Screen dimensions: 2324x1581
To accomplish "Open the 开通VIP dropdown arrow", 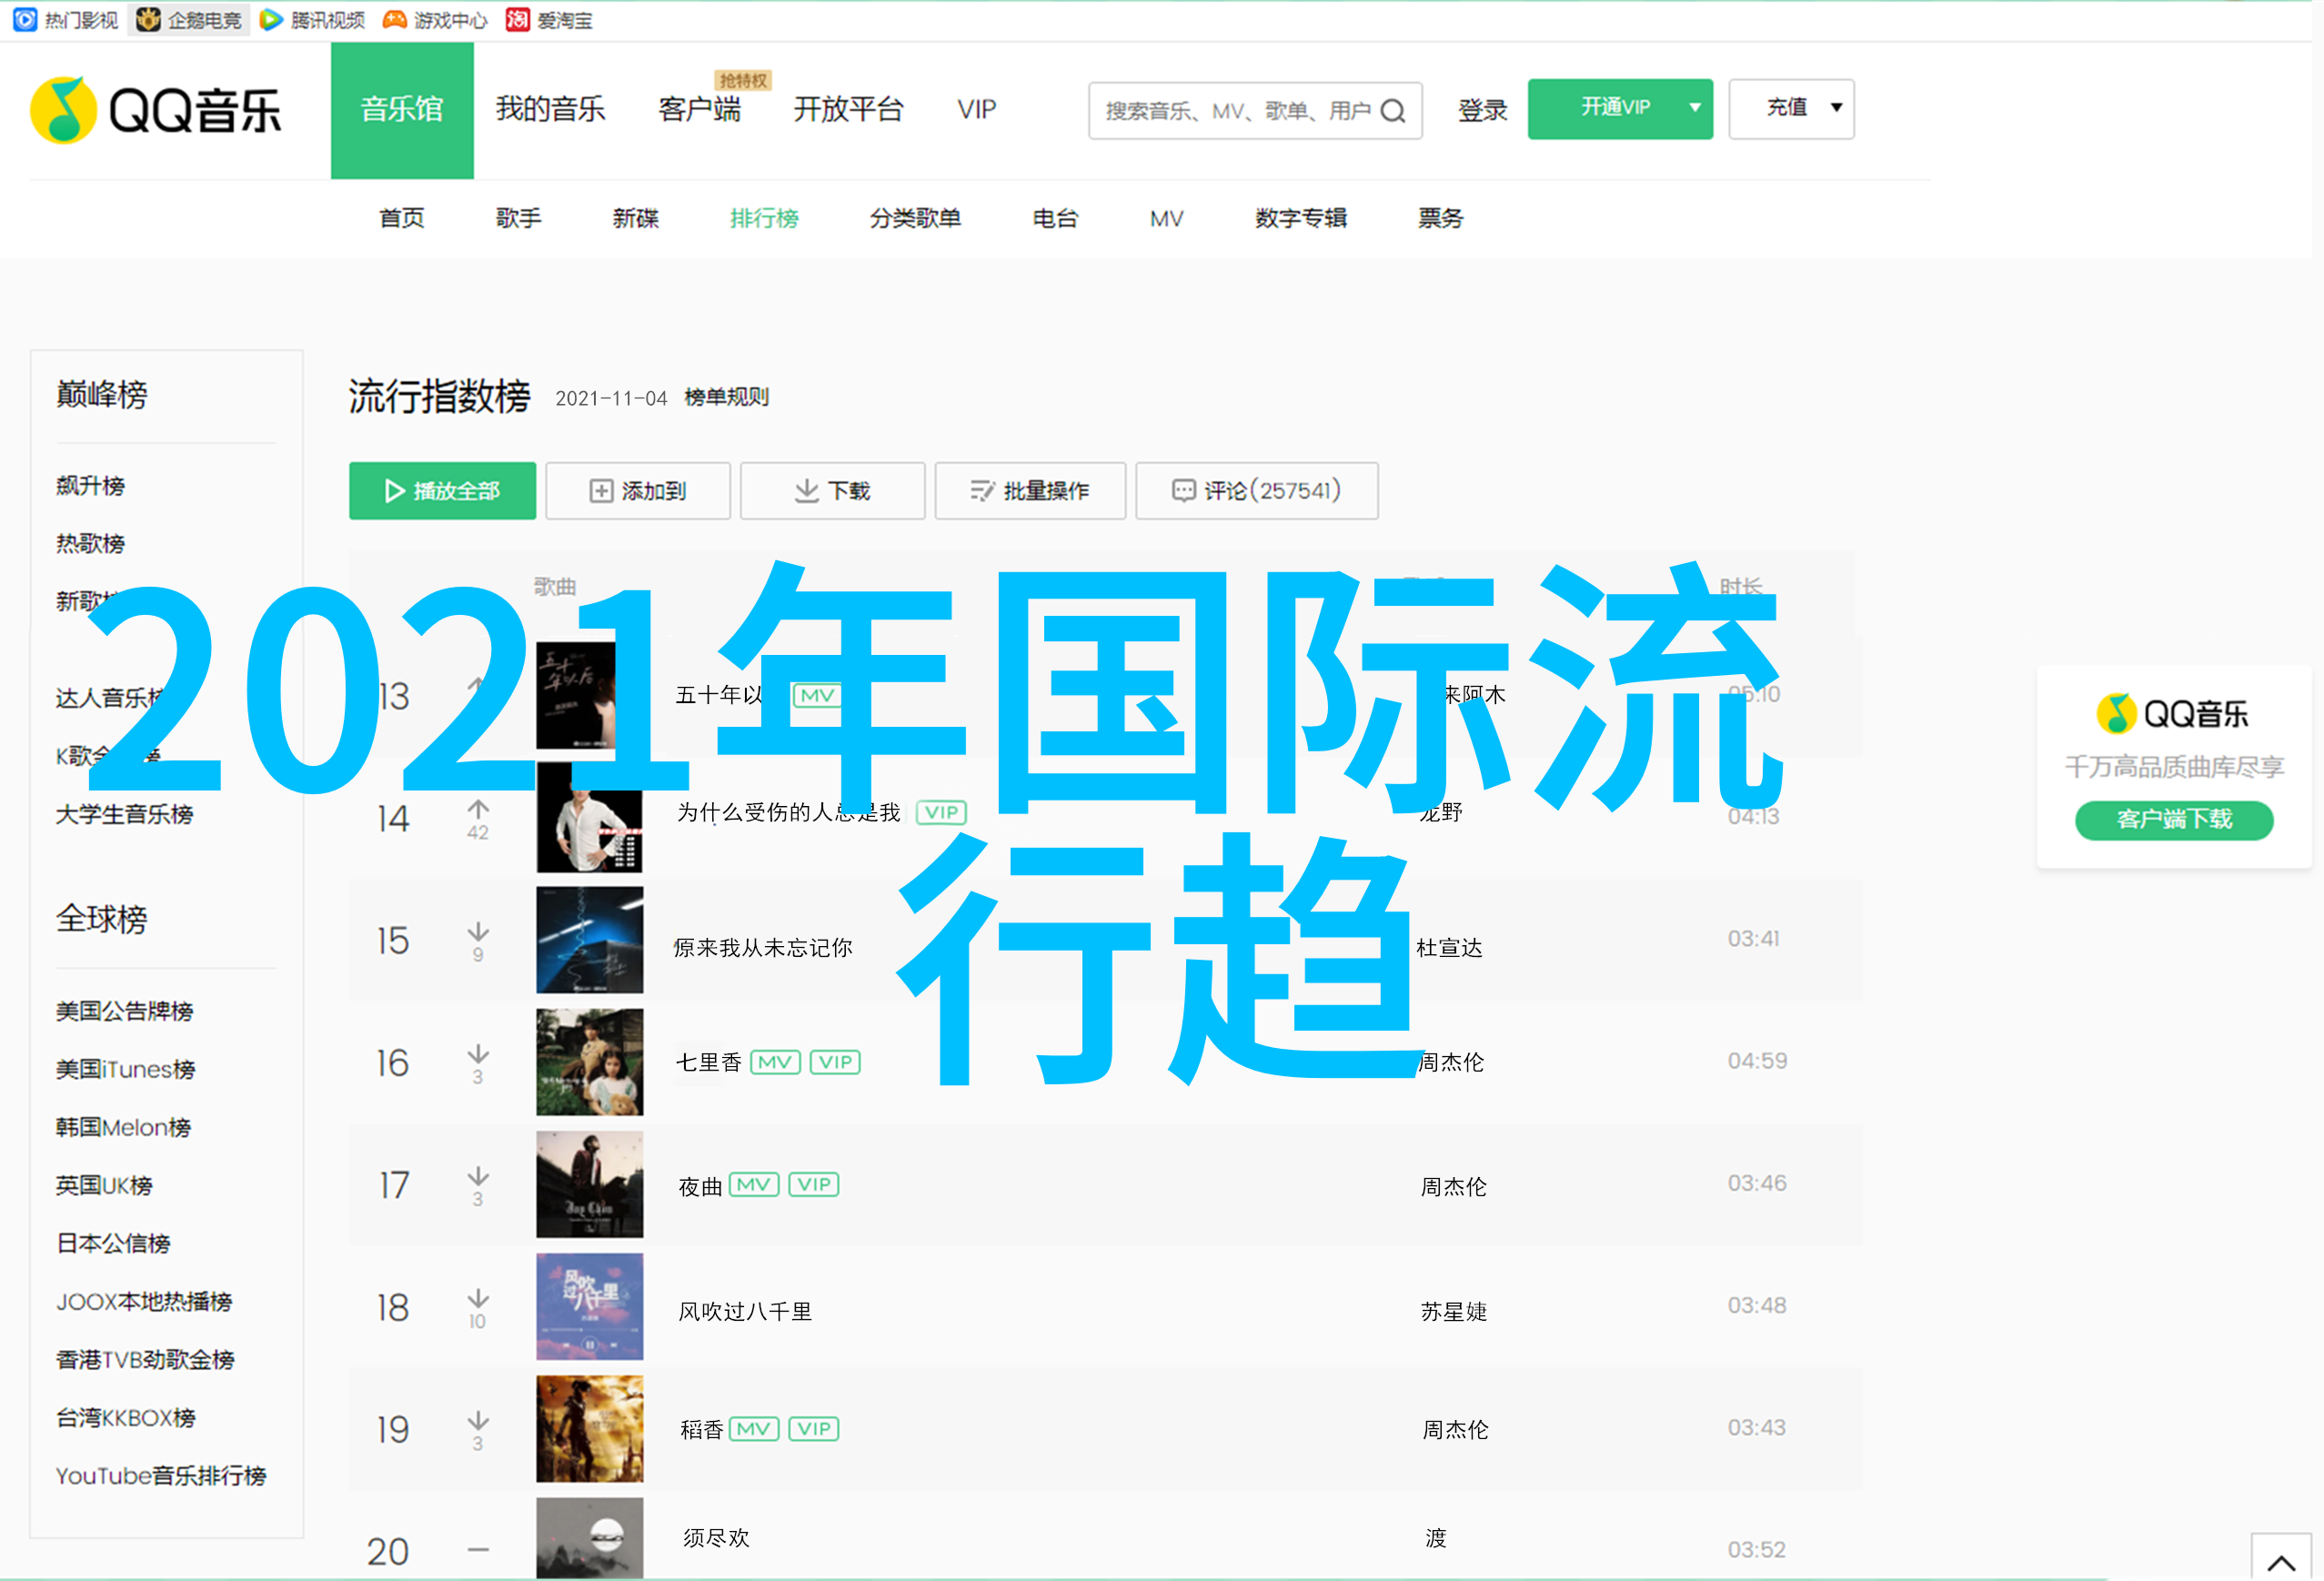I will [1695, 108].
